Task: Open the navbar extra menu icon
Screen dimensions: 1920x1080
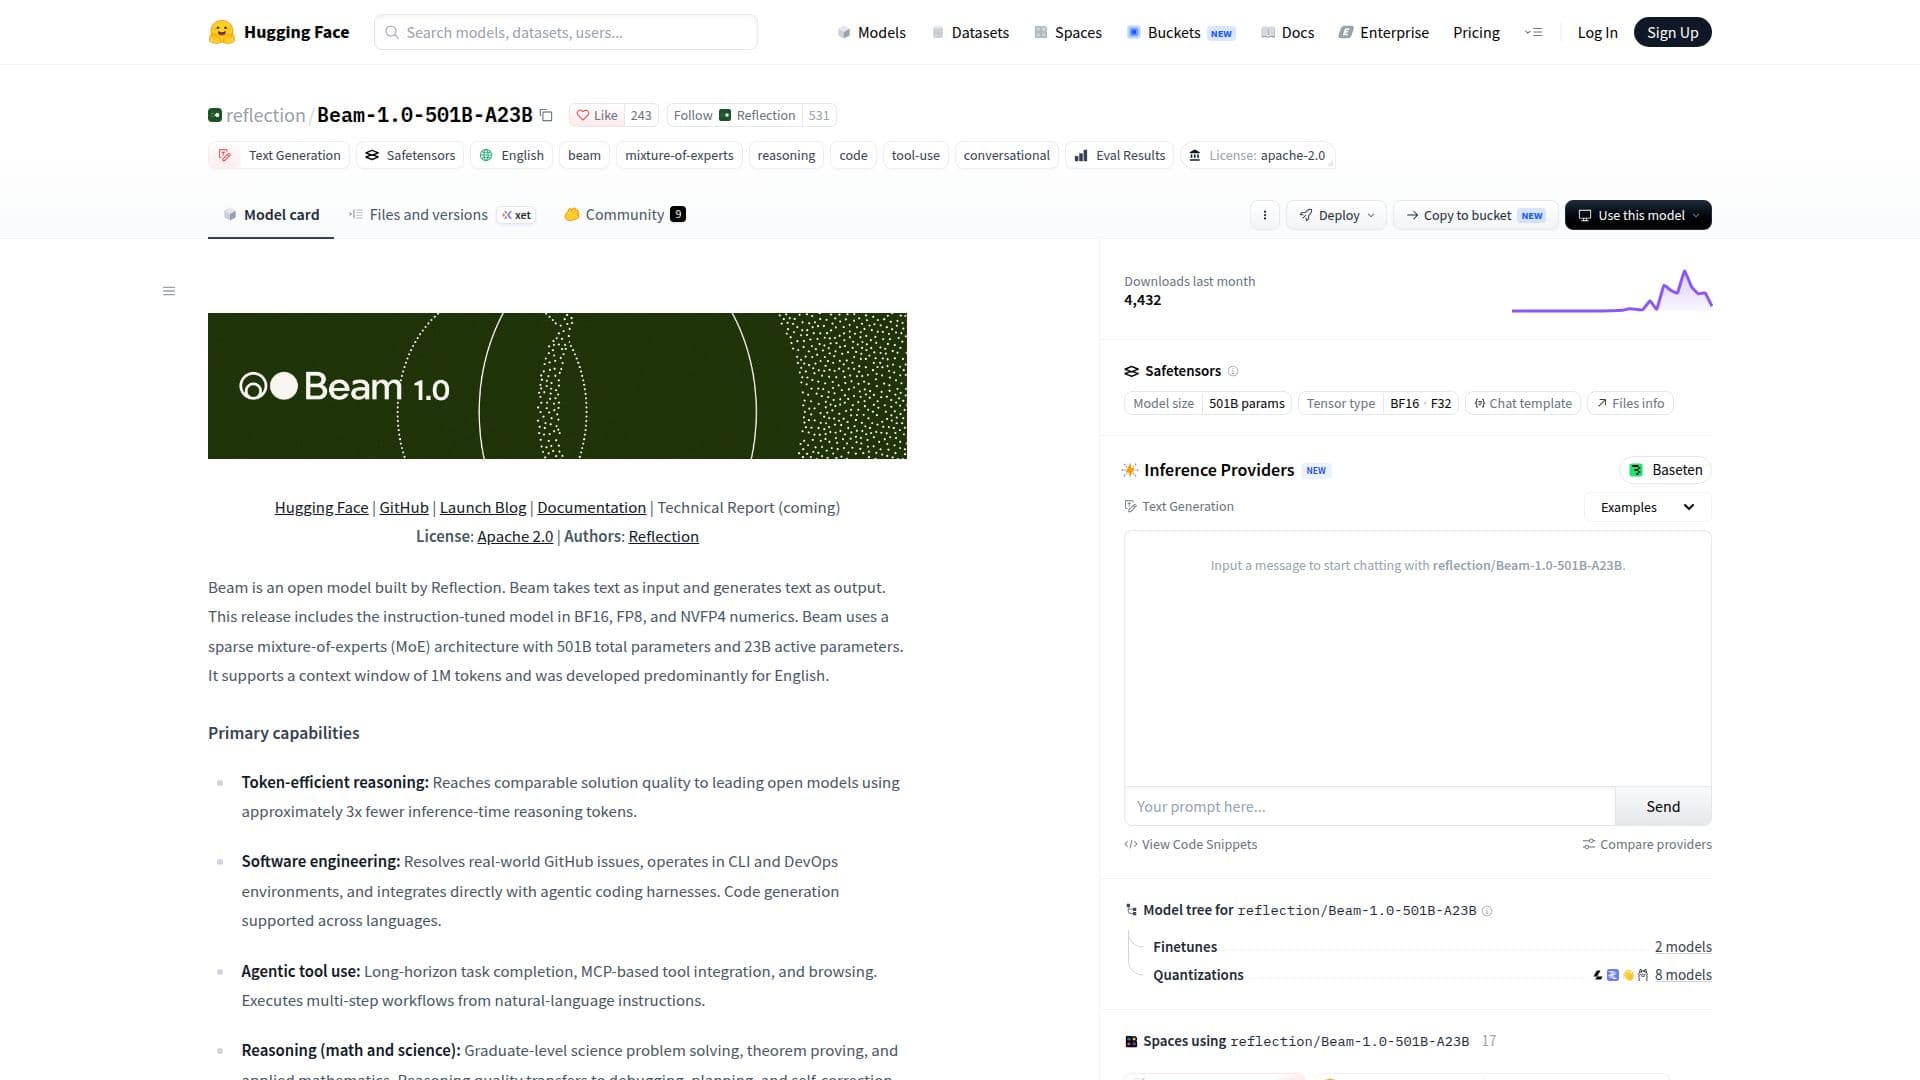Action: 1533,32
